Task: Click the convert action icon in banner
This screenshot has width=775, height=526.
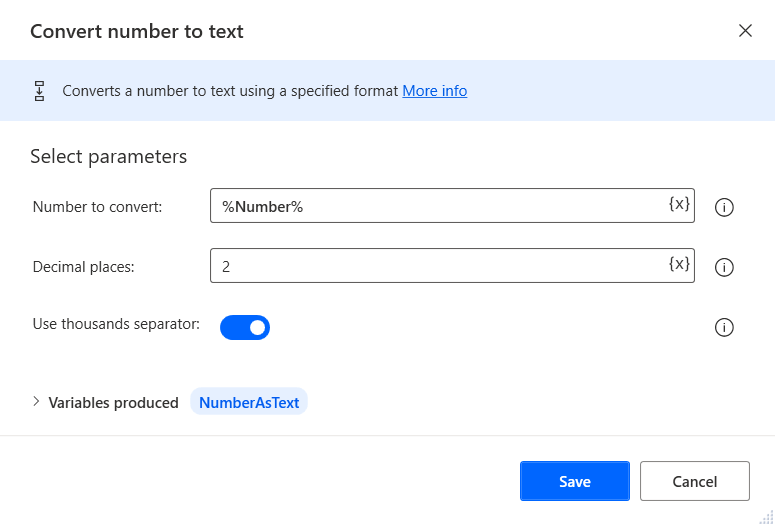Action: 40,91
